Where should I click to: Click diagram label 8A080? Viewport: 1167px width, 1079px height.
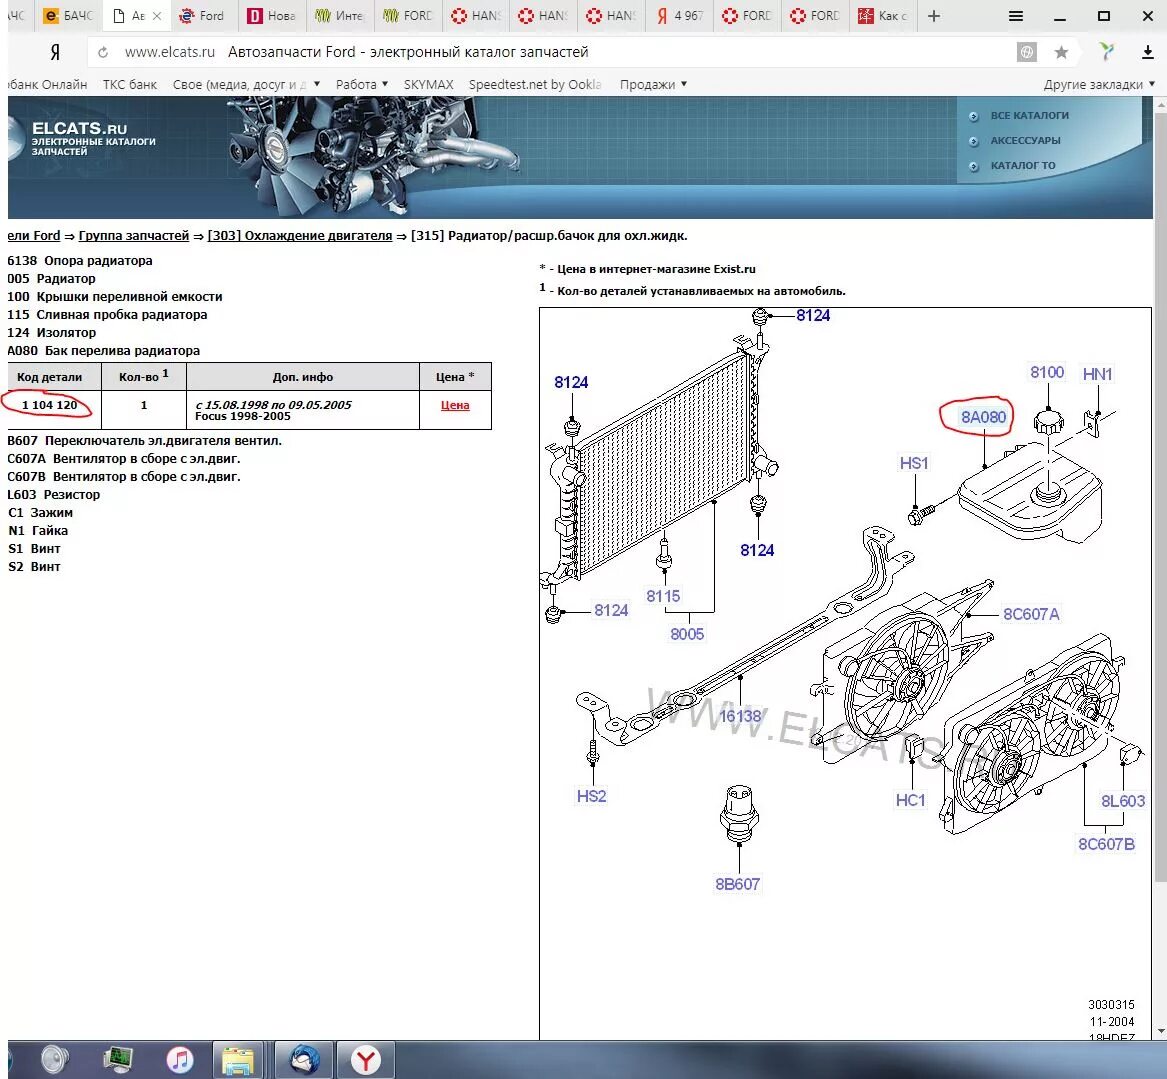[x=982, y=417]
